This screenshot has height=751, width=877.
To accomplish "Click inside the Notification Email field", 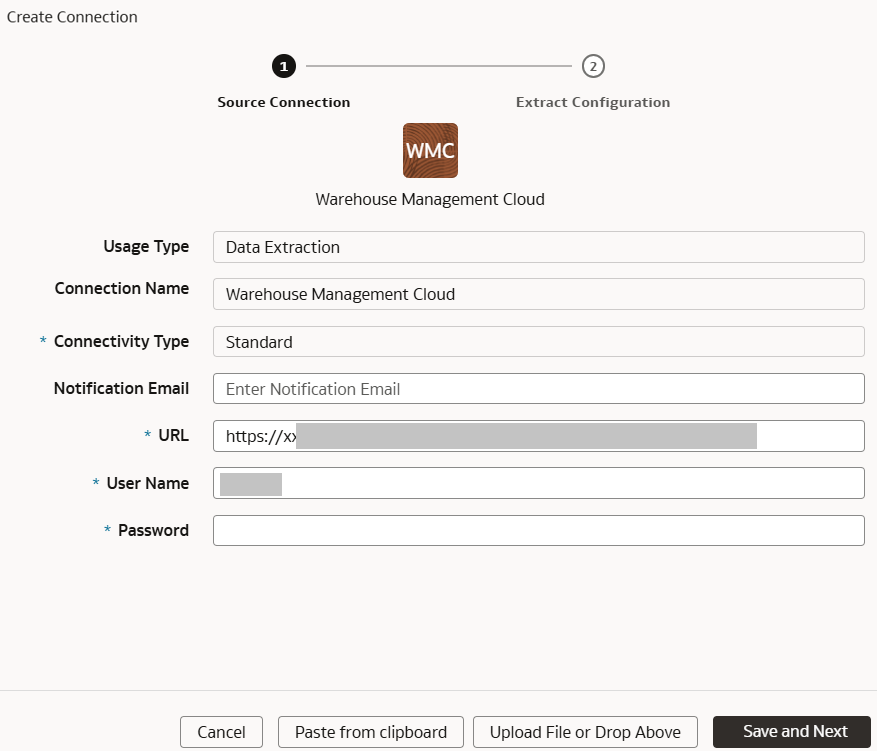I will pos(538,388).
